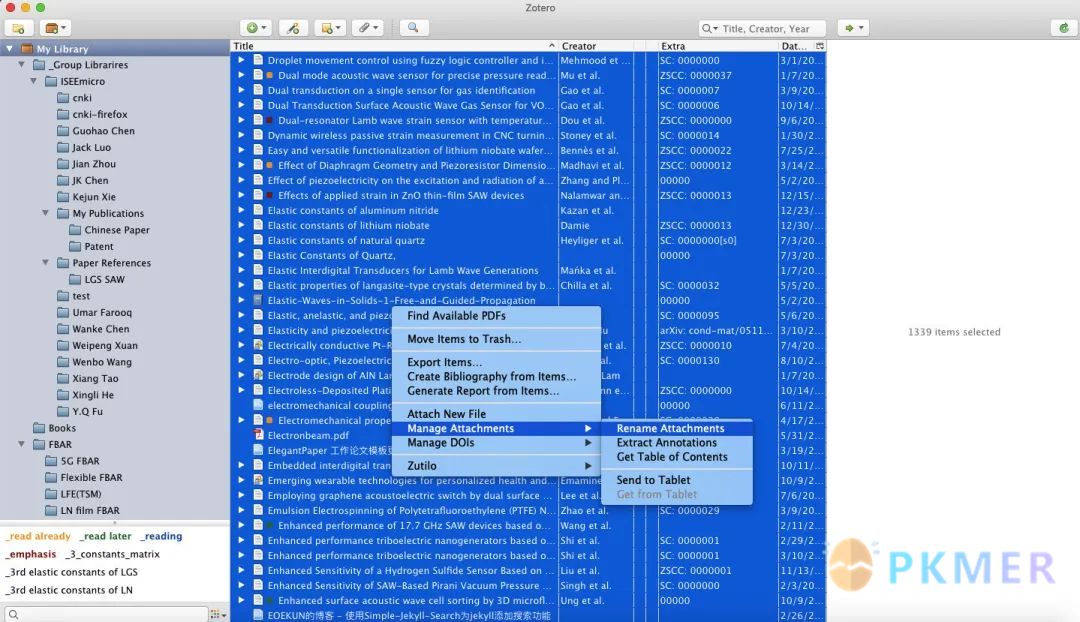Collapse the ISEEmicro collection
This screenshot has height=622, width=1080.
(x=33, y=81)
